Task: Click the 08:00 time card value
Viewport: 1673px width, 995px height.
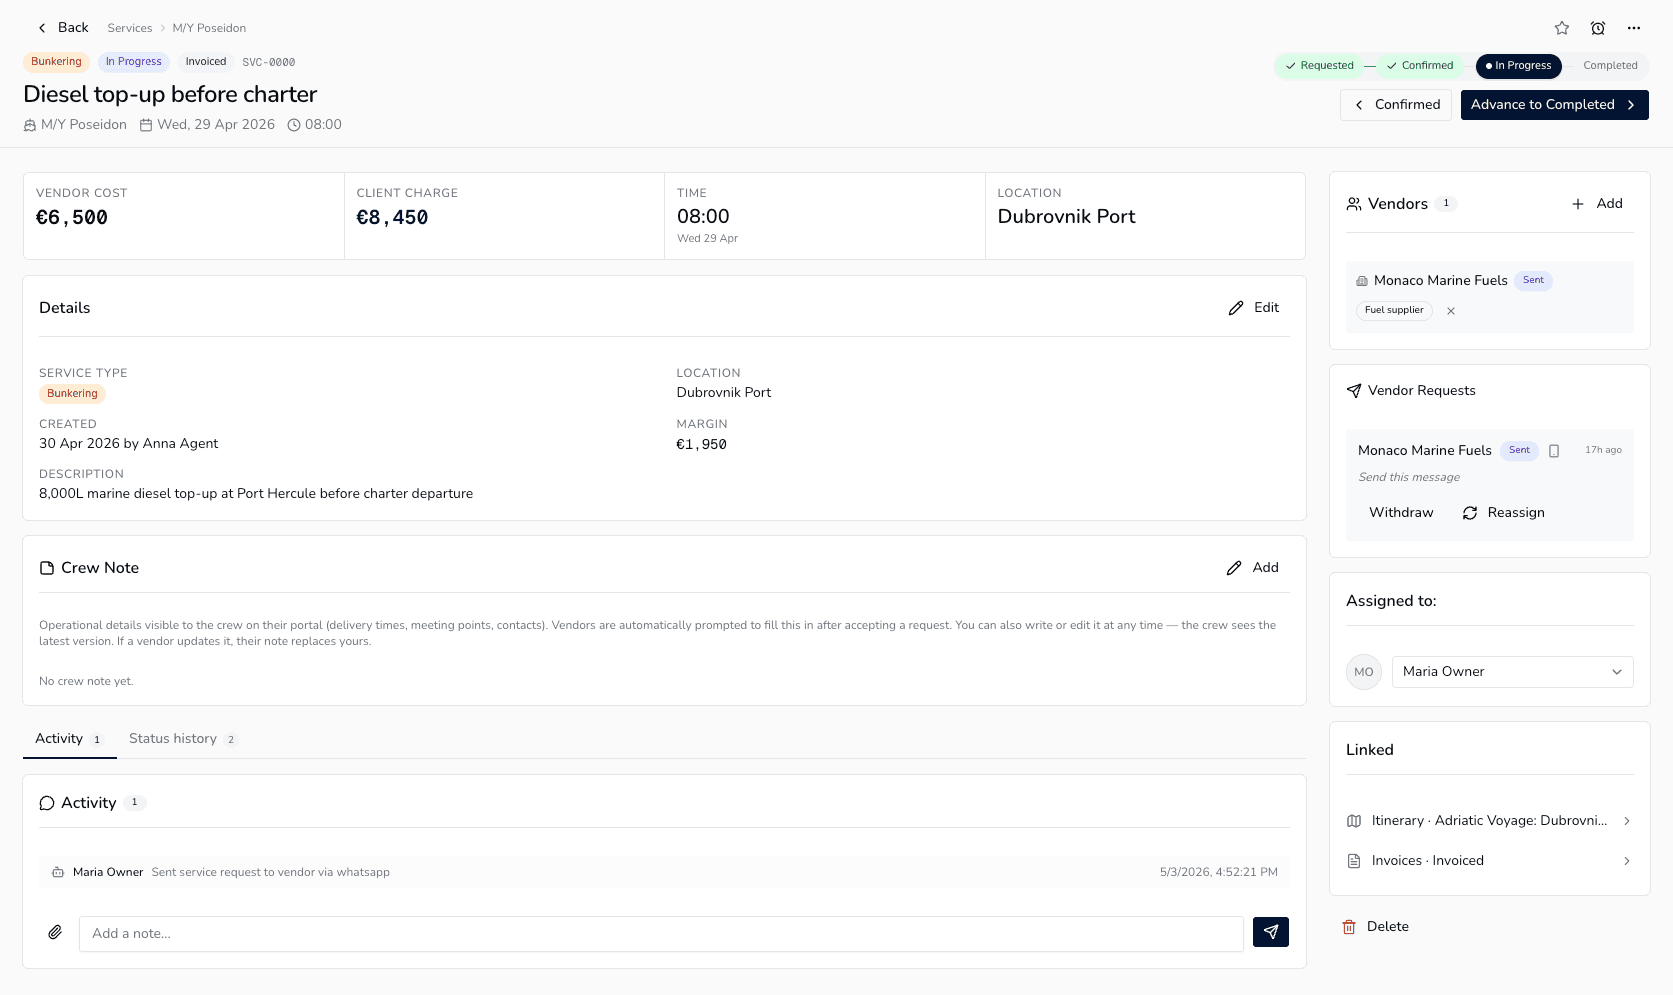Action: 703,217
